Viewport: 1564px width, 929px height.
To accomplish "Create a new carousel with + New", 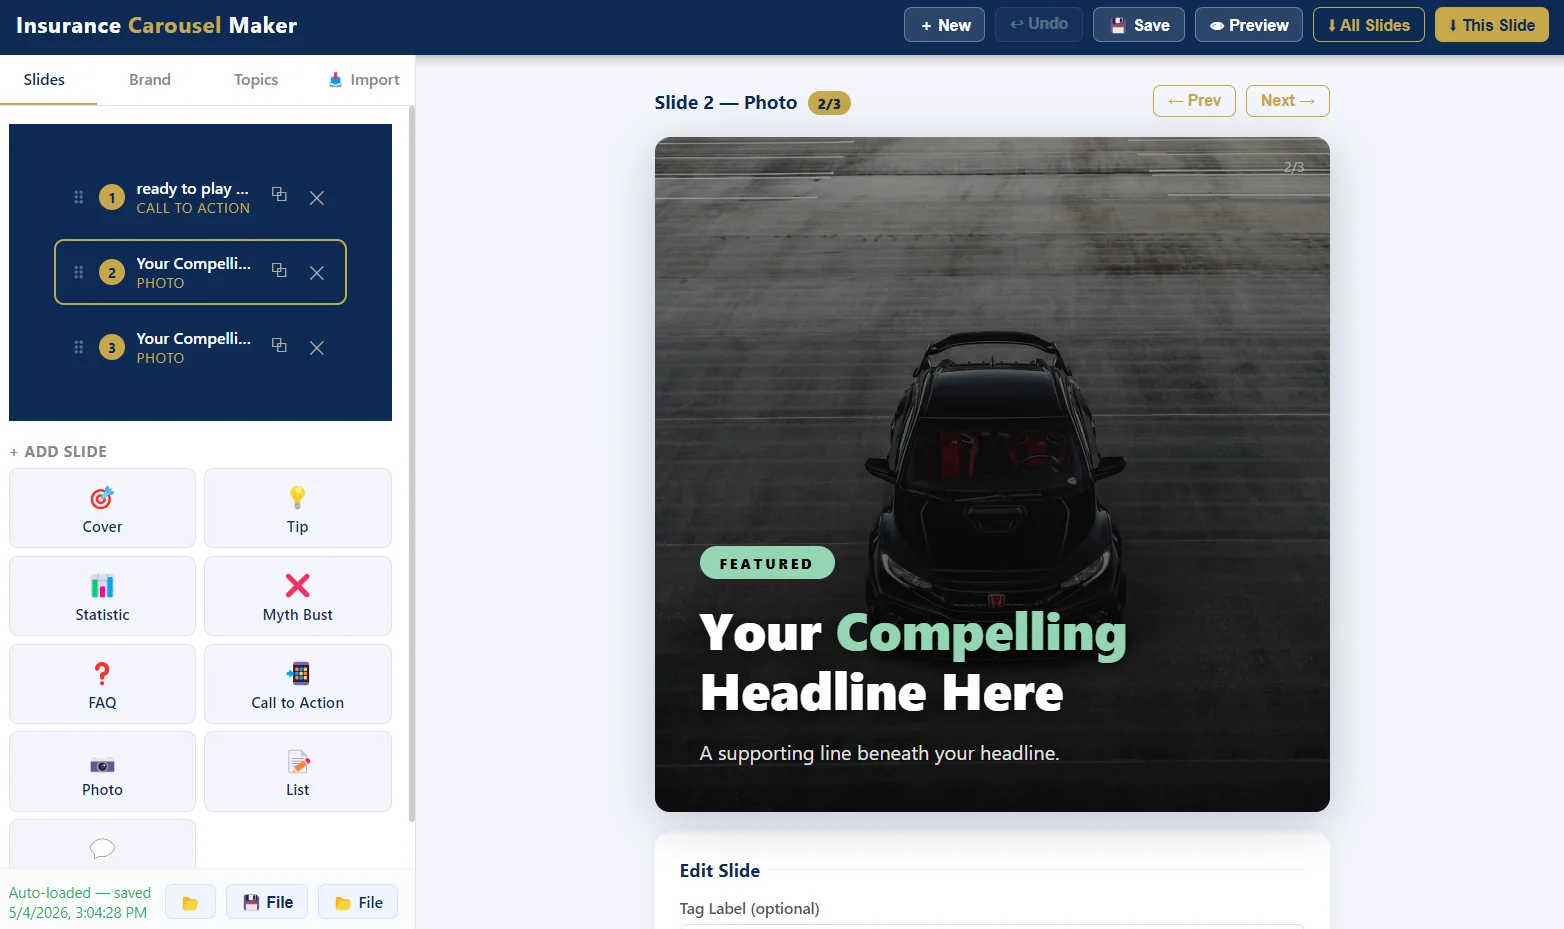I will click(944, 25).
